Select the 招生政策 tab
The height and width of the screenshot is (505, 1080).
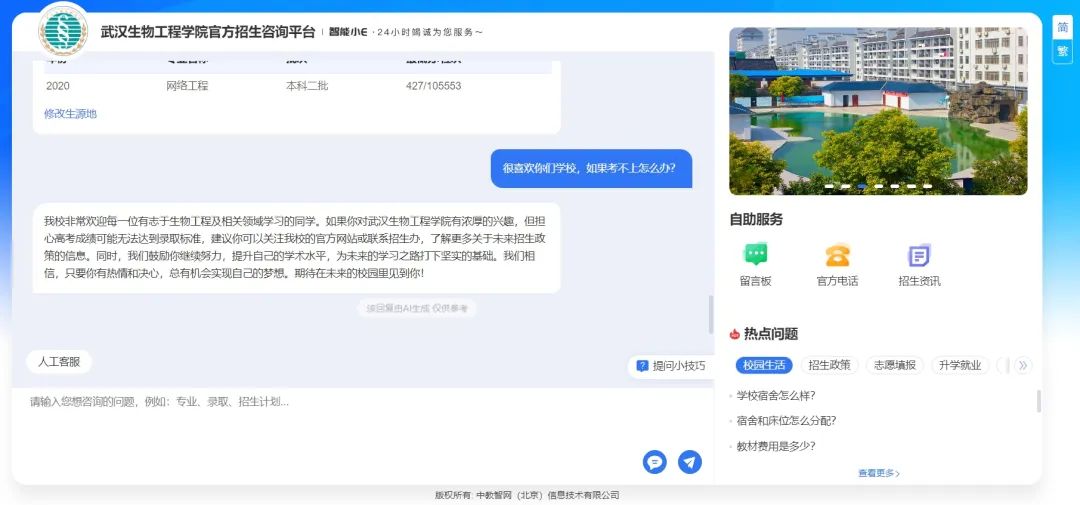click(x=829, y=366)
